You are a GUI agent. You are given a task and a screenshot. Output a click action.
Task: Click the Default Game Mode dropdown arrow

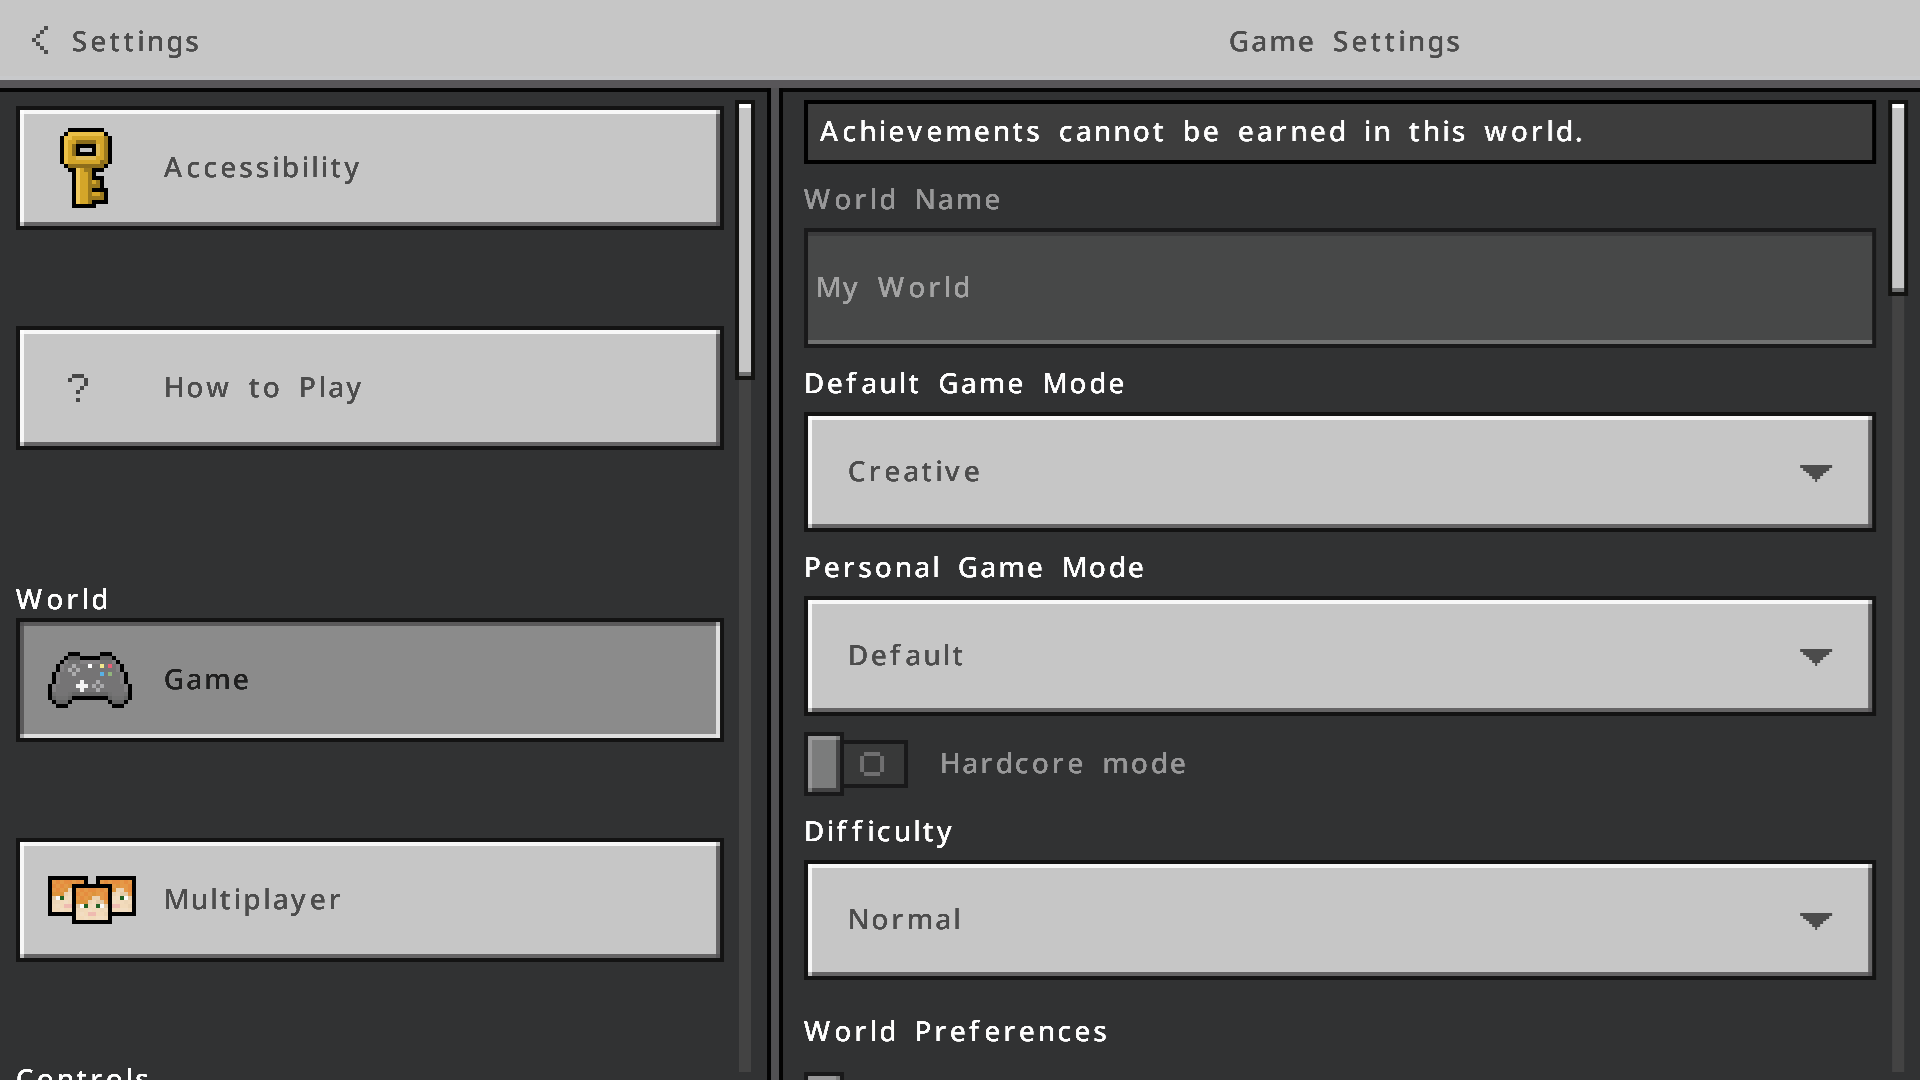(1815, 472)
